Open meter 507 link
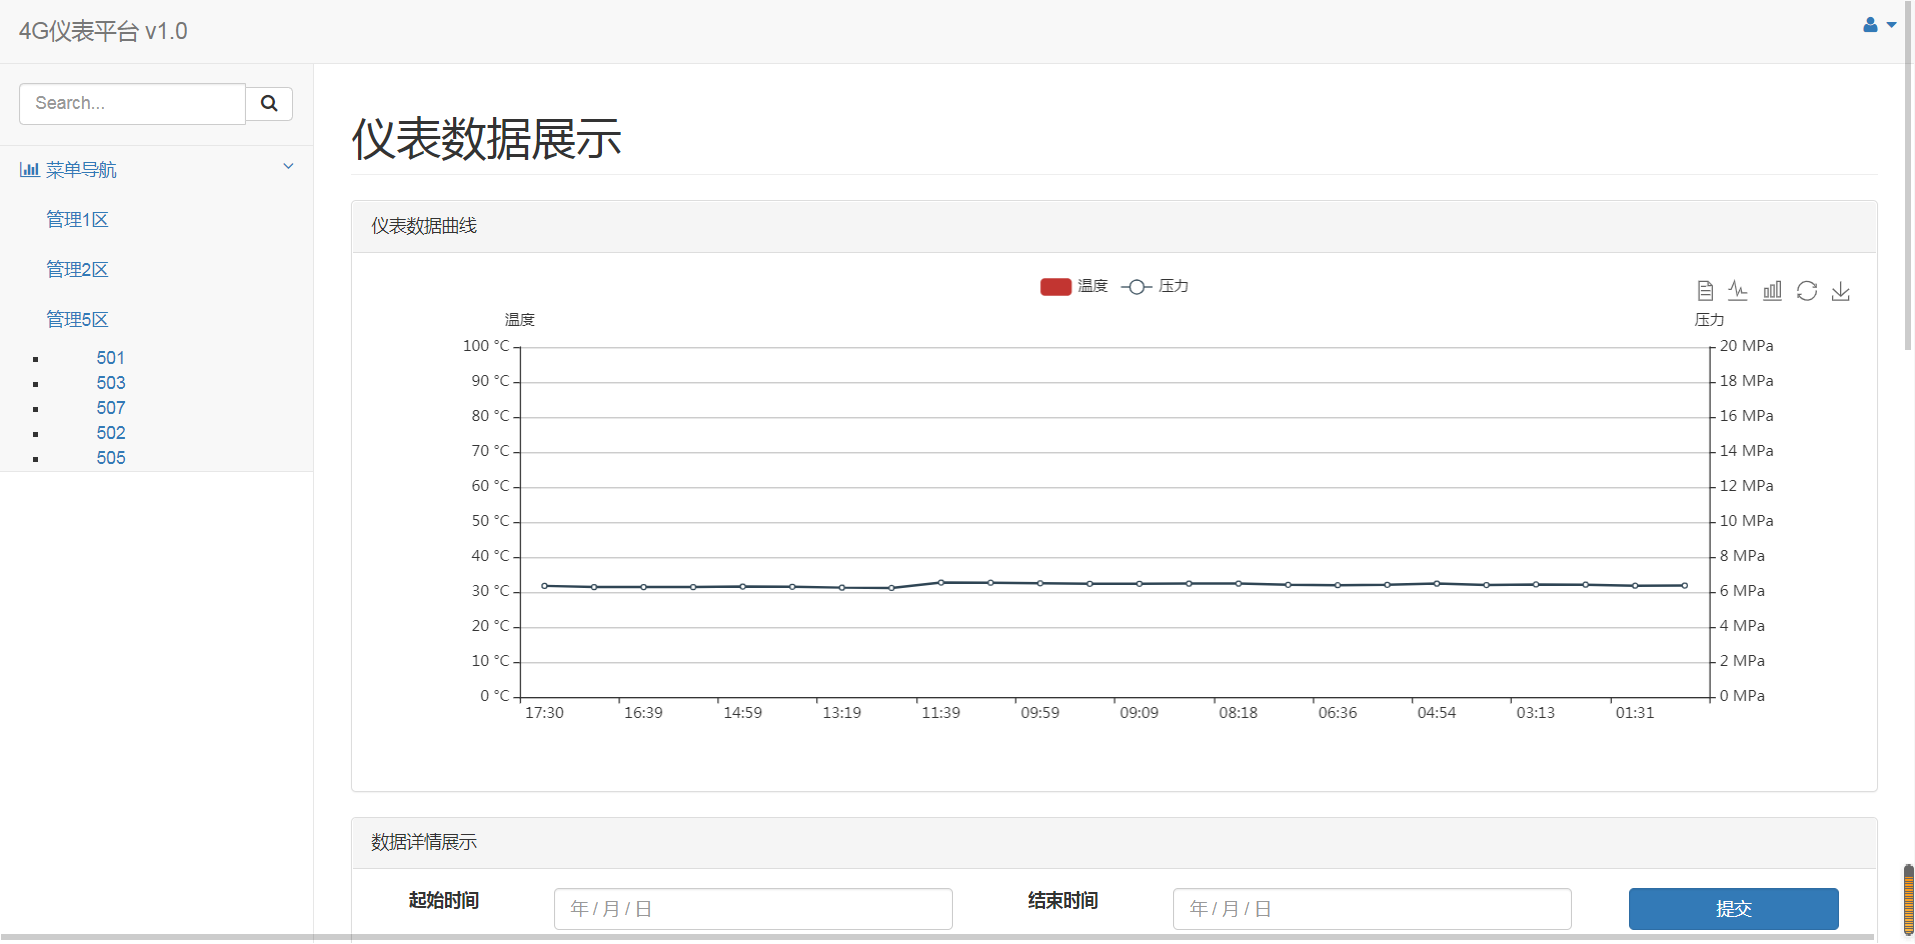The width and height of the screenshot is (1915, 944). [111, 408]
